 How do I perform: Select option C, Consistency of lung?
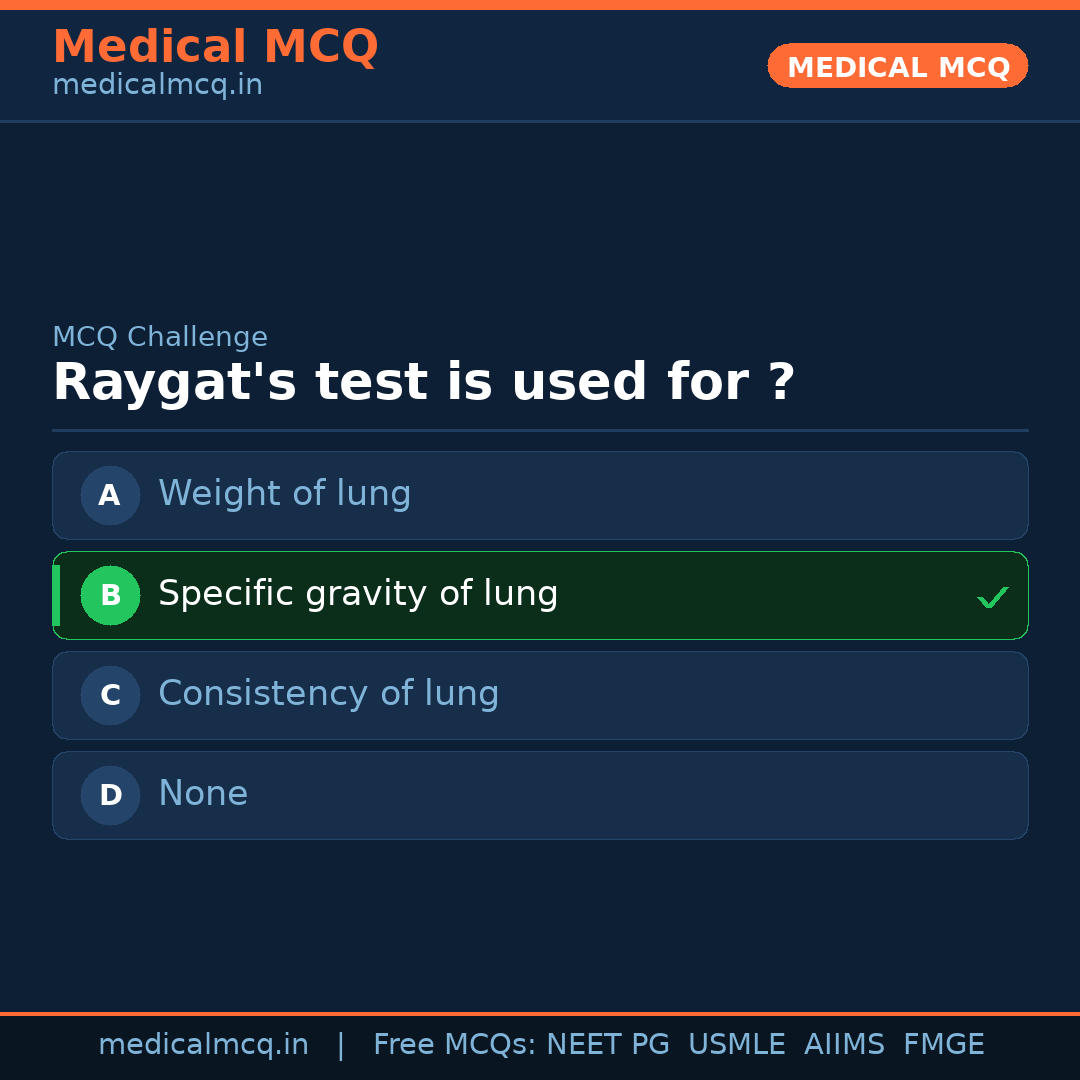click(x=540, y=695)
